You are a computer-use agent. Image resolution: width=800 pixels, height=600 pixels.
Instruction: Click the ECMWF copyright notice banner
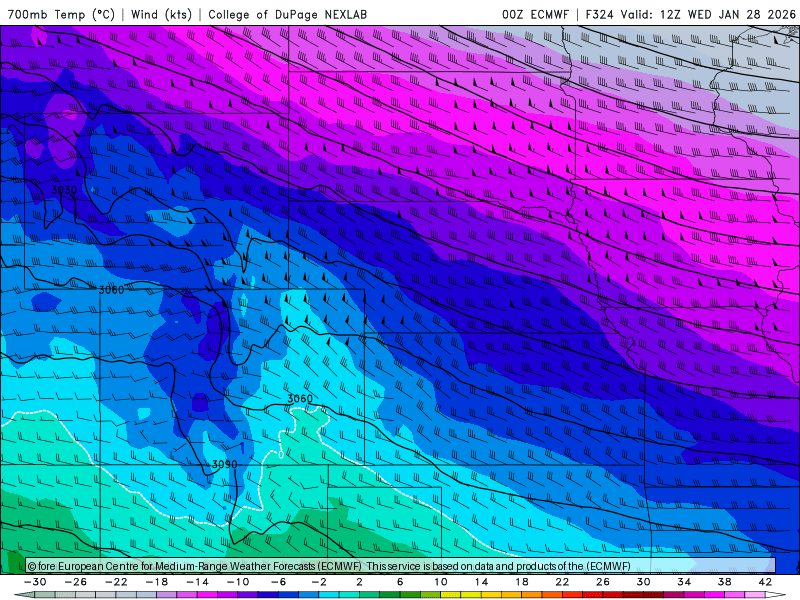(x=401, y=566)
